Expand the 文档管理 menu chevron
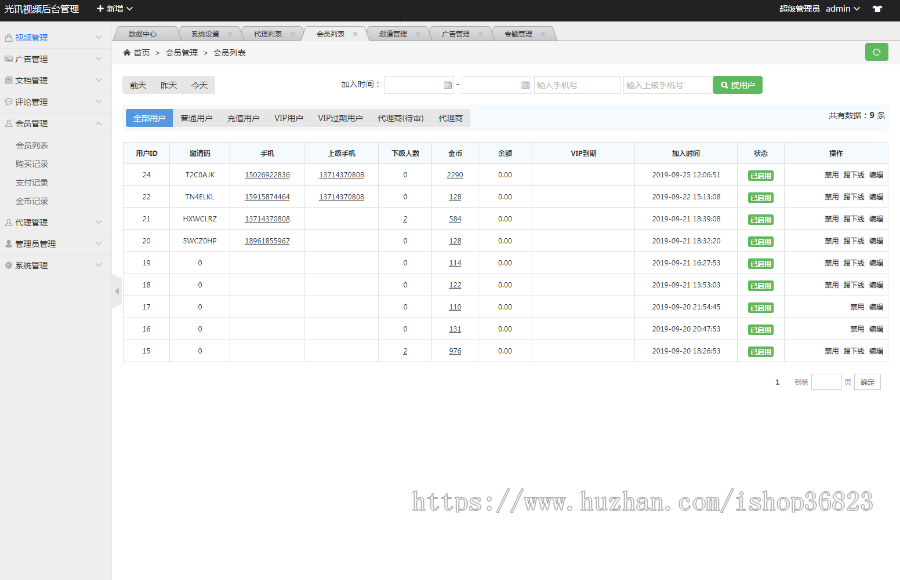The height and width of the screenshot is (580, 900). pyautogui.click(x=99, y=80)
